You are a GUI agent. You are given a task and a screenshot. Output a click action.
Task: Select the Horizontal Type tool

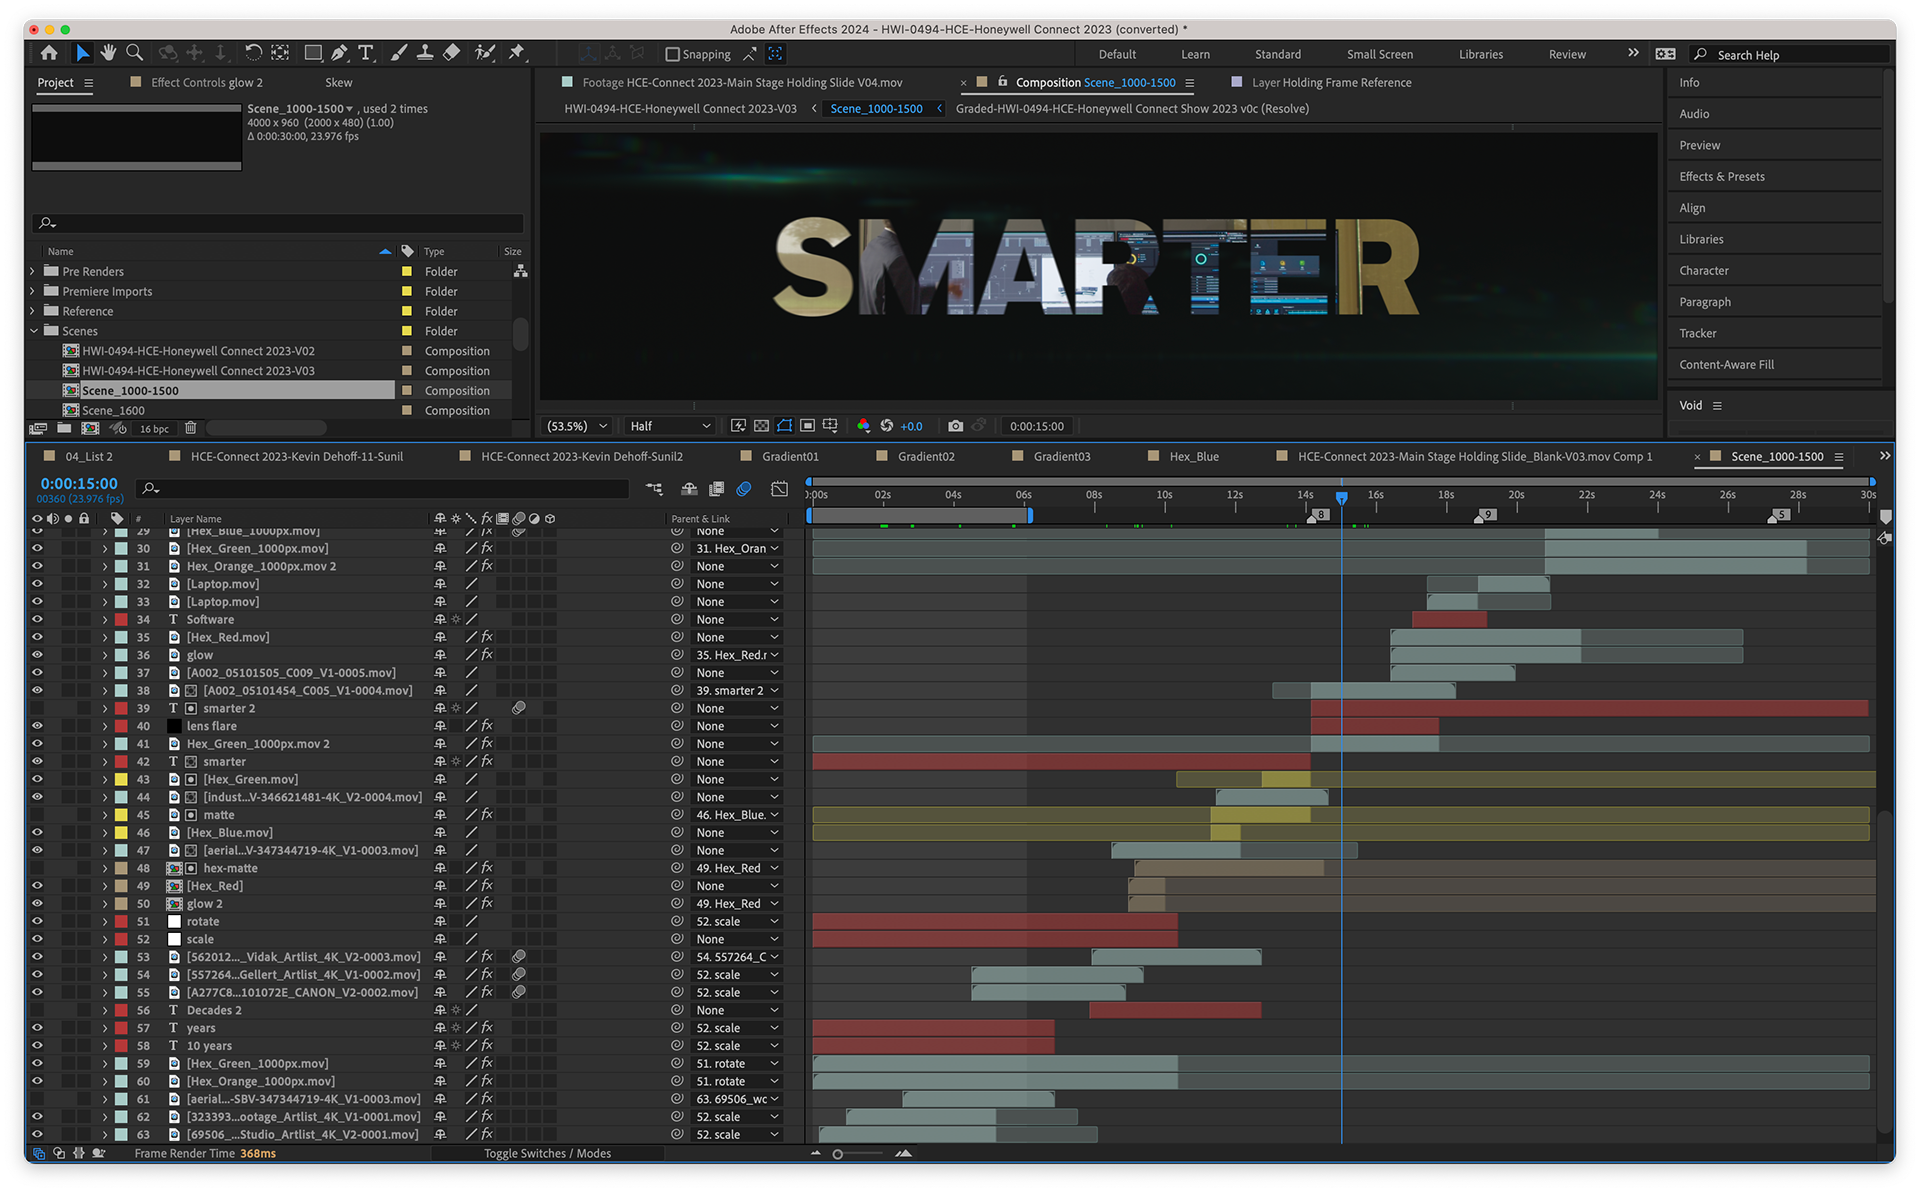coord(366,53)
